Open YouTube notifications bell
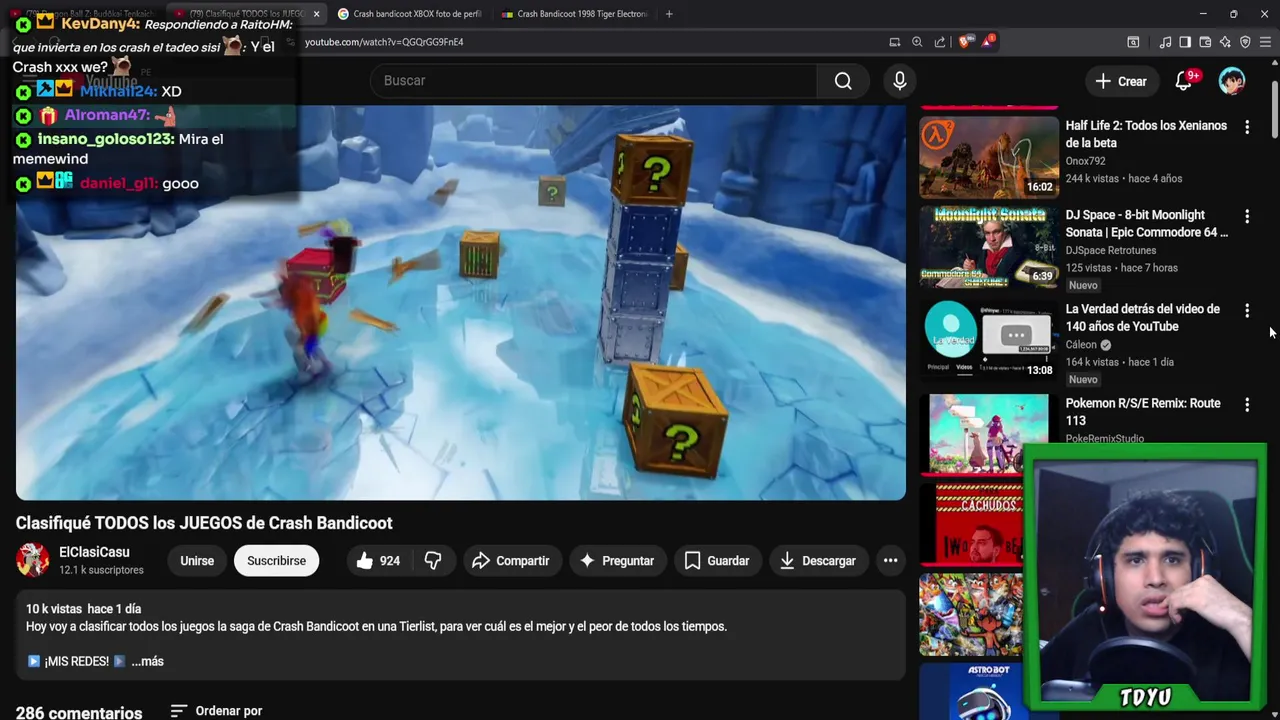The image size is (1280, 720). click(1184, 81)
